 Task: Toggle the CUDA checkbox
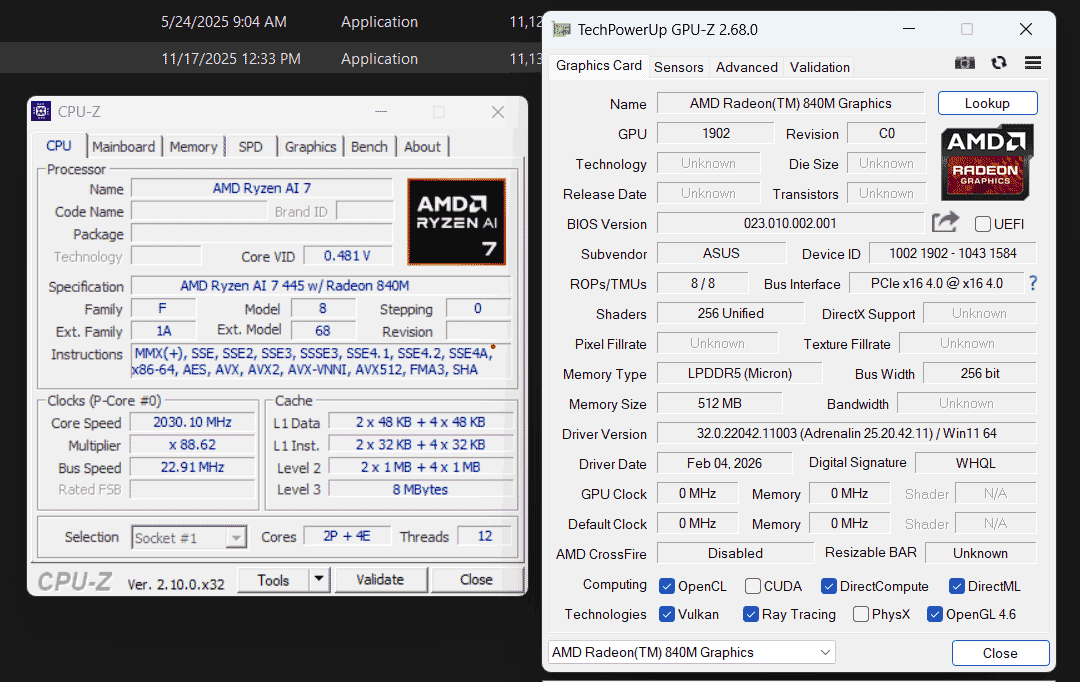pyautogui.click(x=753, y=586)
